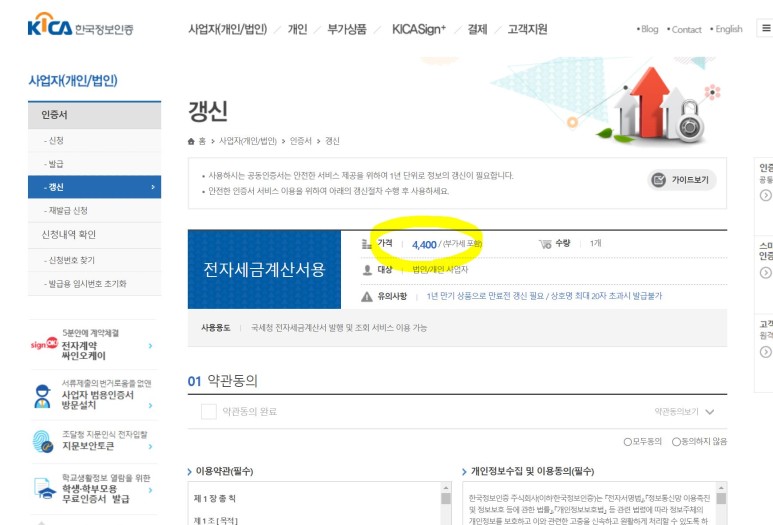Image resolution: width=773 pixels, height=525 pixels.
Task: Click the price 가격 icon
Action: coord(366,244)
